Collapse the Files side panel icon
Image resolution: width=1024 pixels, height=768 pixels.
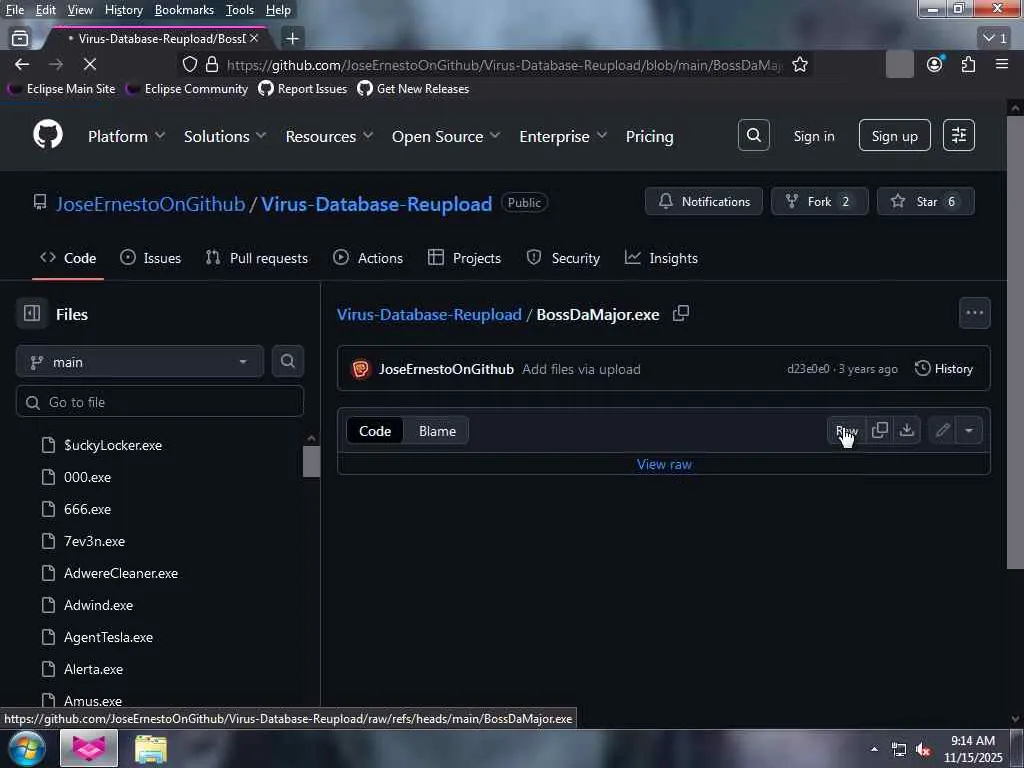coord(32,313)
